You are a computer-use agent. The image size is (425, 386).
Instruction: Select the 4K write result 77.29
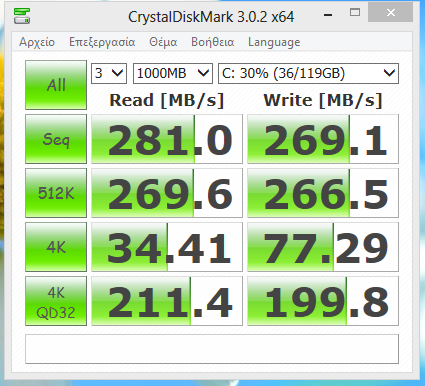(323, 247)
